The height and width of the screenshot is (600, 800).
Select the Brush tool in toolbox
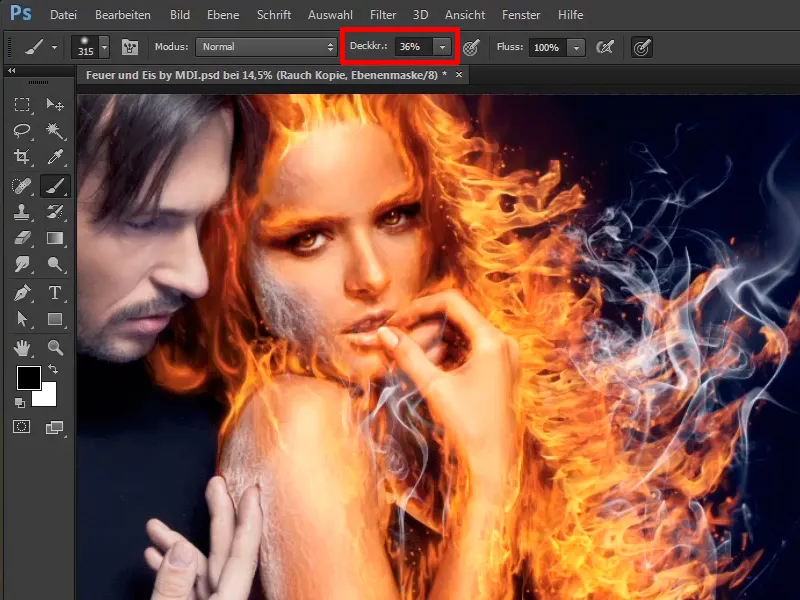pos(55,186)
